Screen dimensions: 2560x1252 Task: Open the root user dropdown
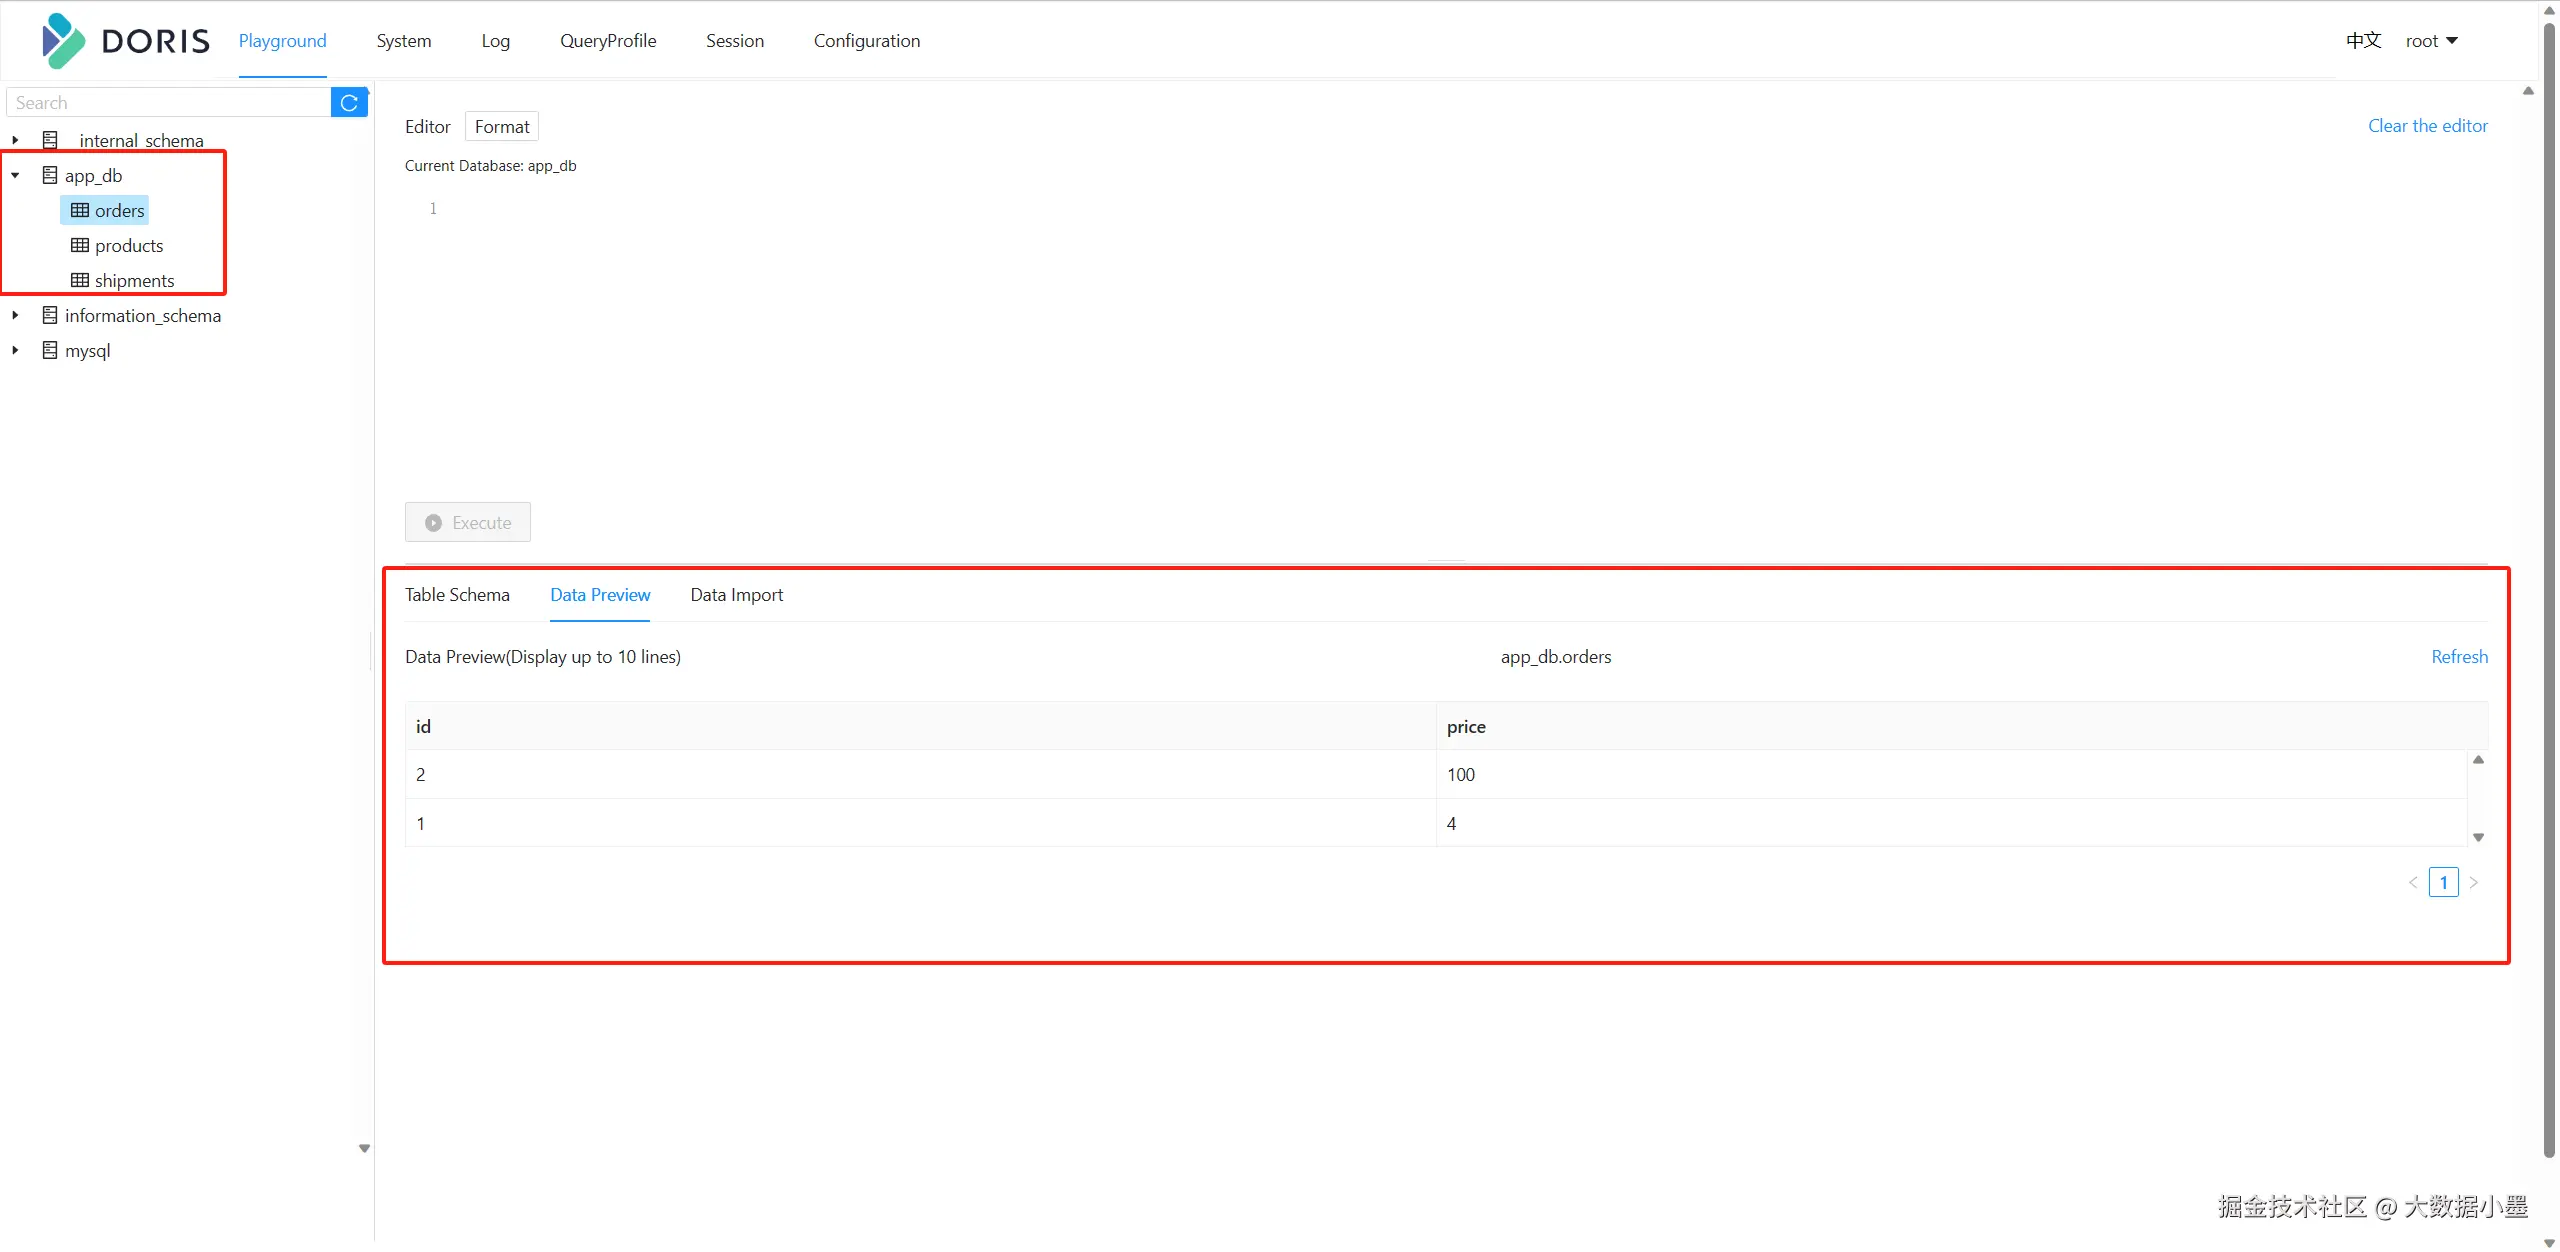[2431, 41]
